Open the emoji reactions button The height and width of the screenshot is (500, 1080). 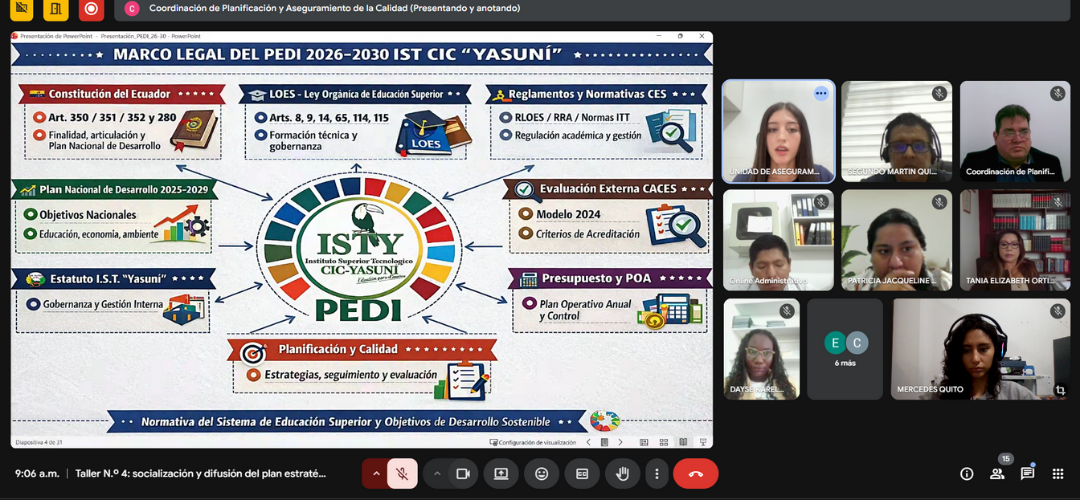(541, 473)
